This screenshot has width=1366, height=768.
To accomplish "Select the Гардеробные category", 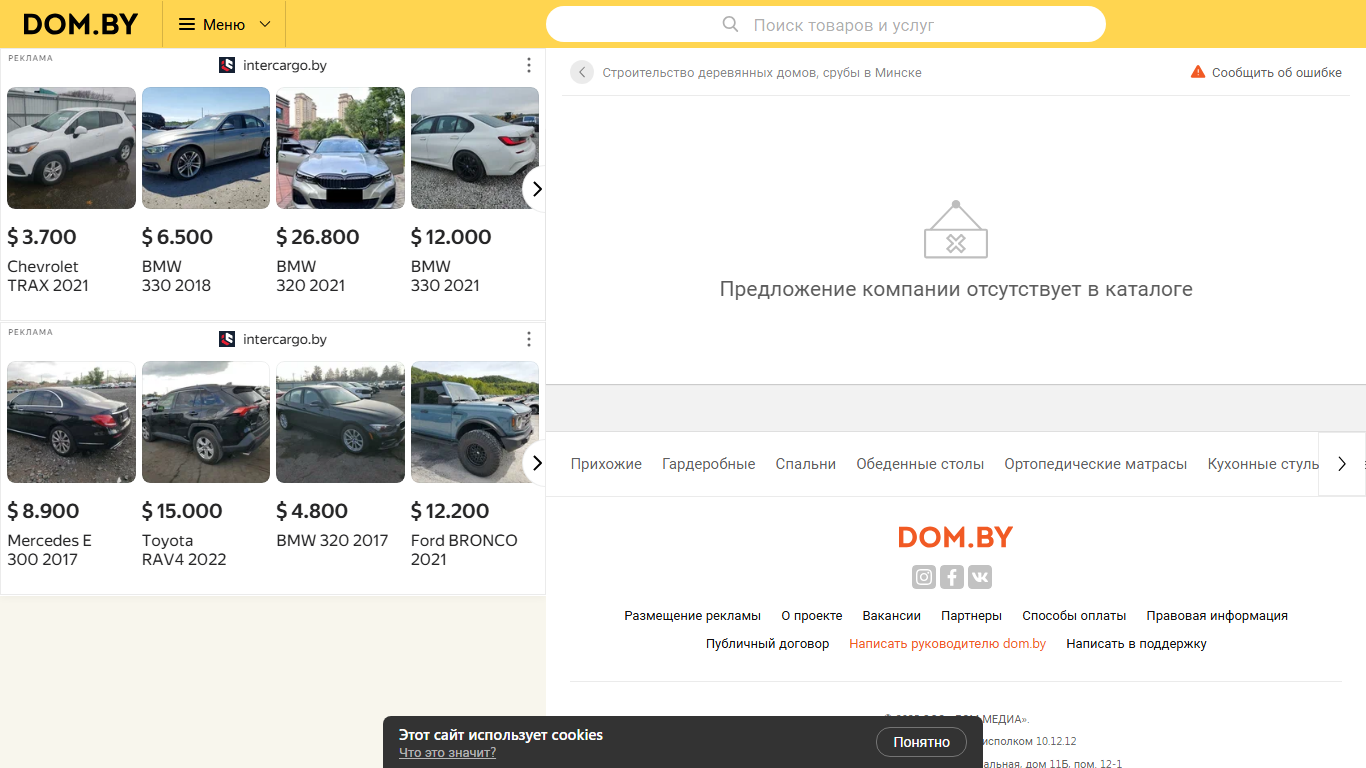I will (x=709, y=464).
